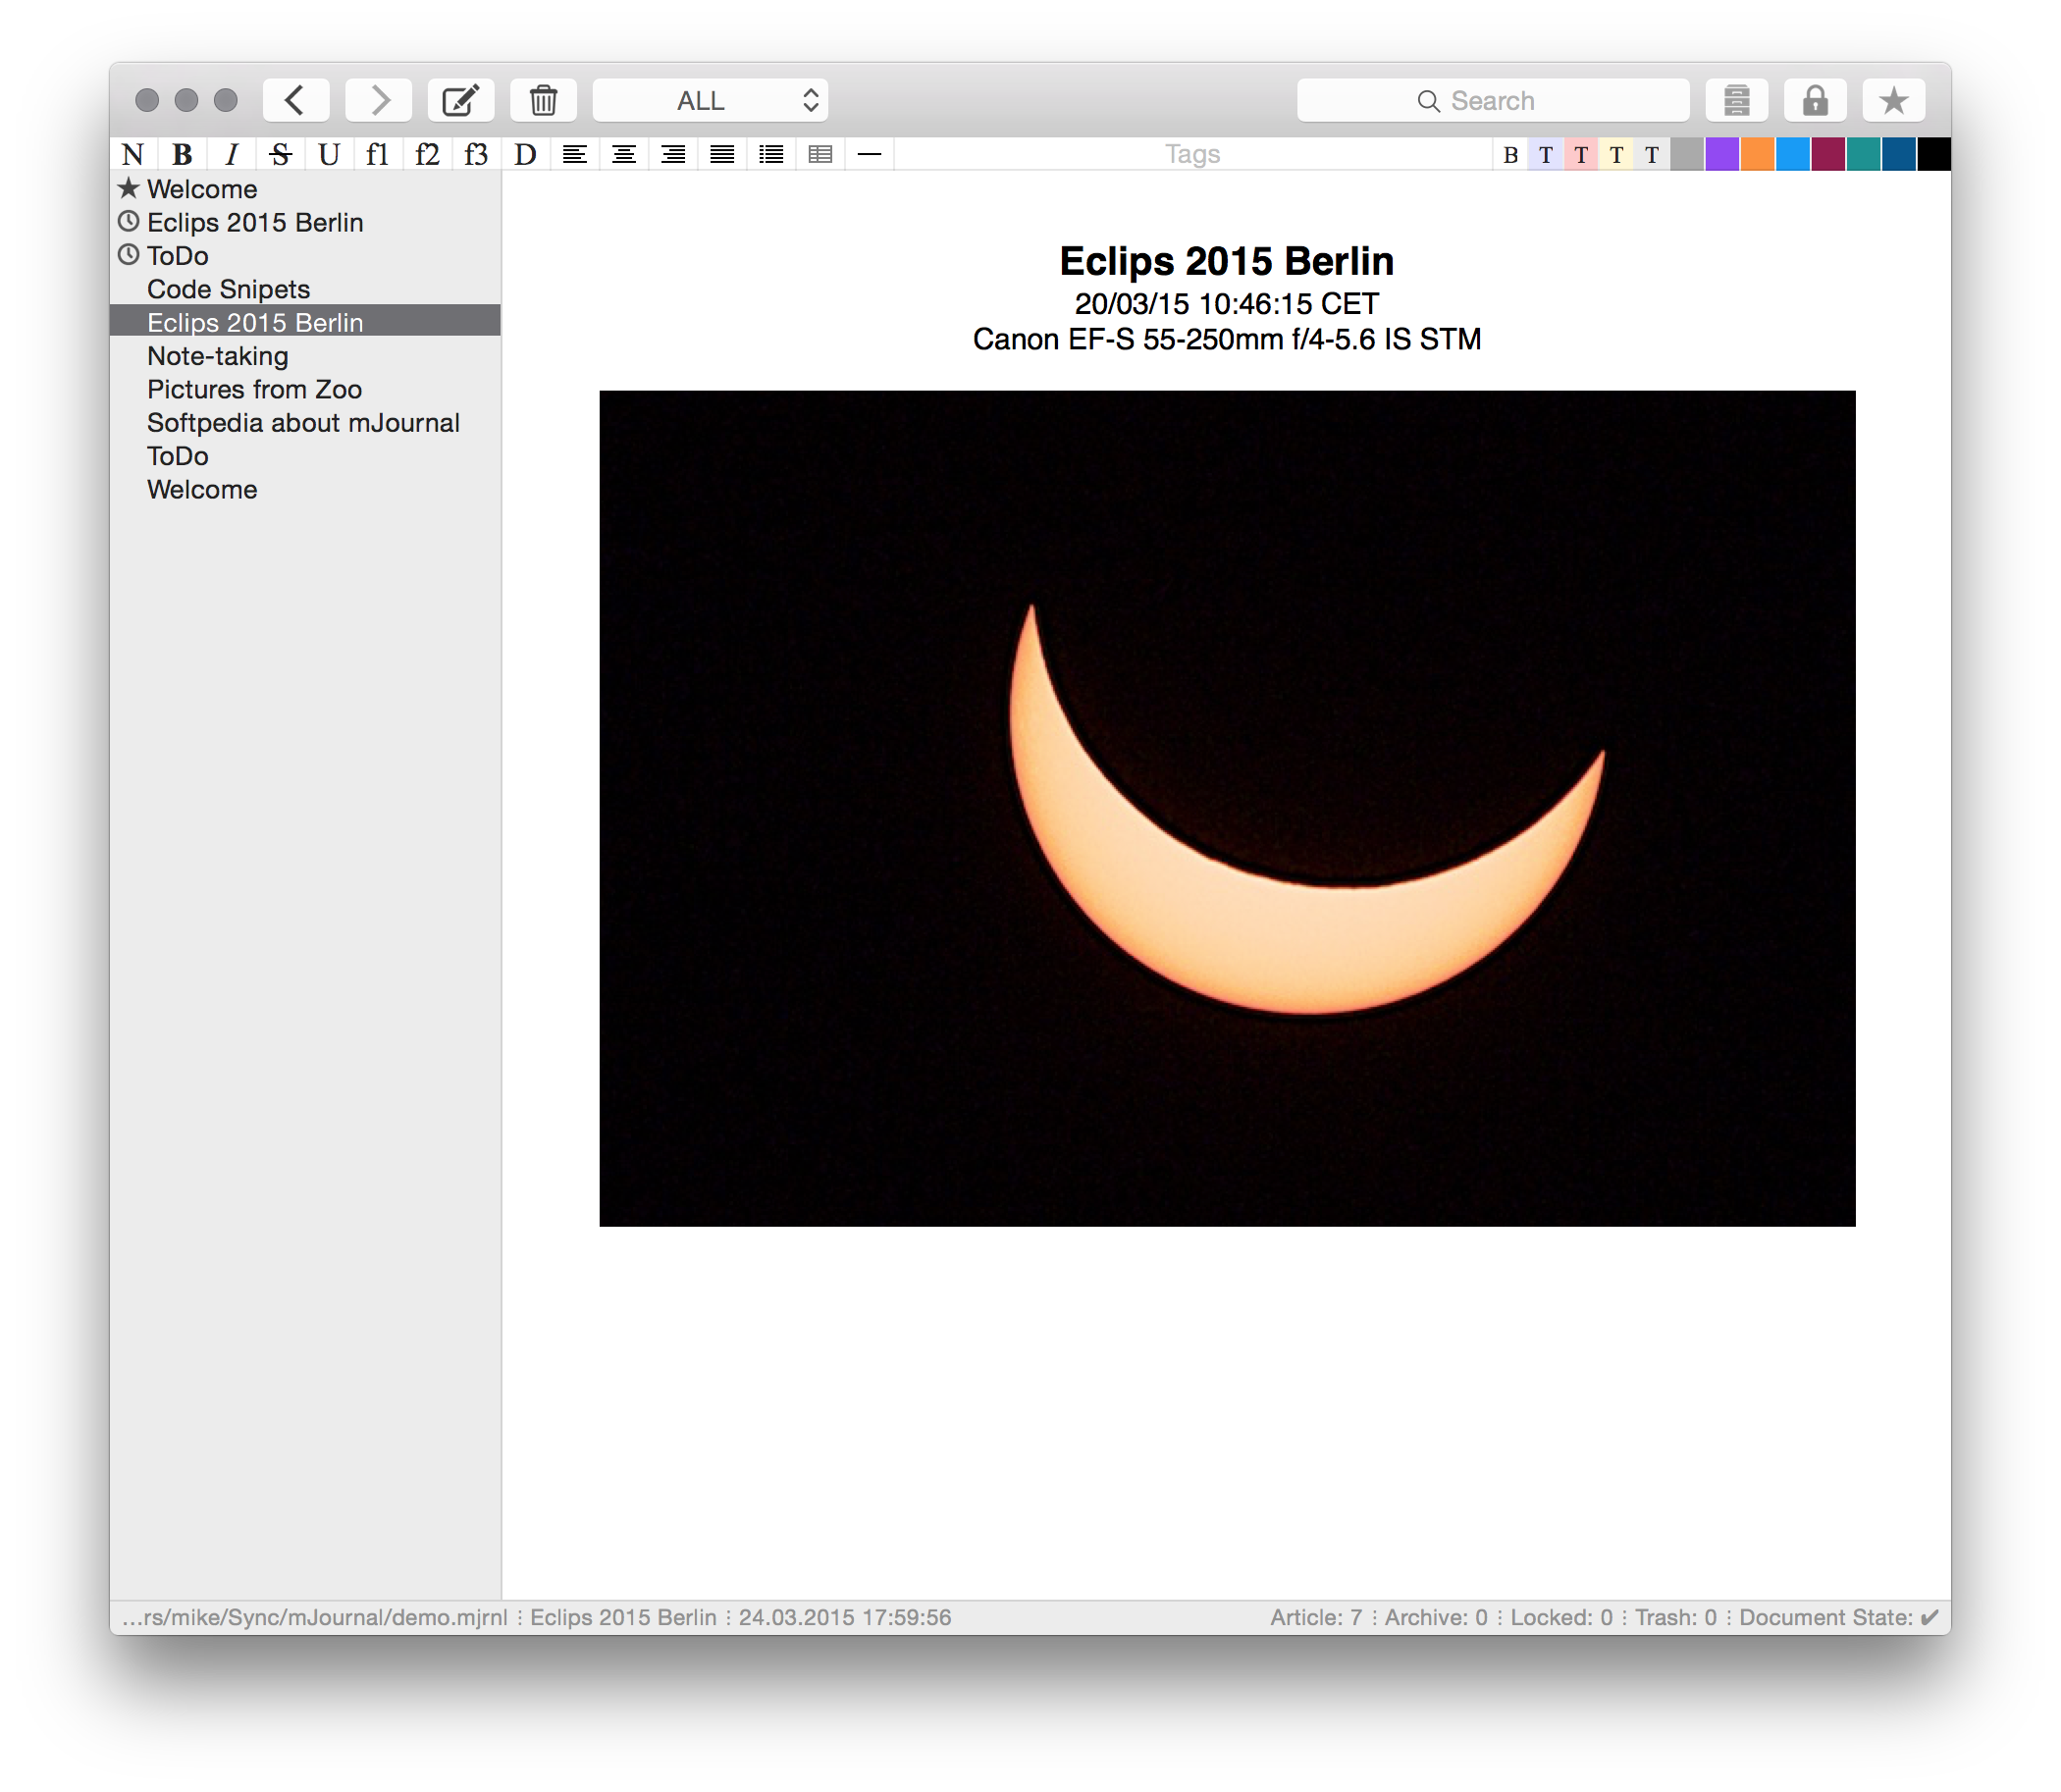Click the archive drawer icon
This screenshot has height=1792, width=2061.
(x=1736, y=100)
